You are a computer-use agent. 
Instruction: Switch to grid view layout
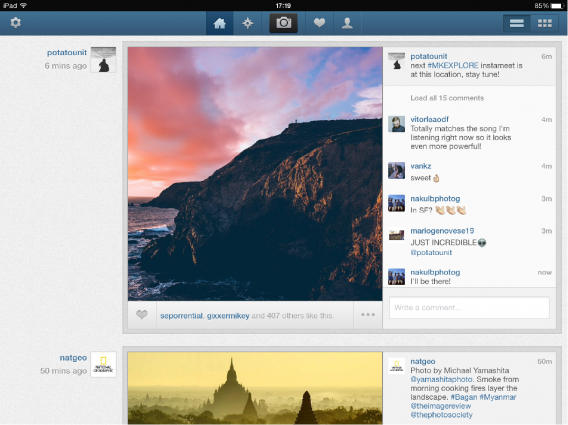pyautogui.click(x=544, y=23)
